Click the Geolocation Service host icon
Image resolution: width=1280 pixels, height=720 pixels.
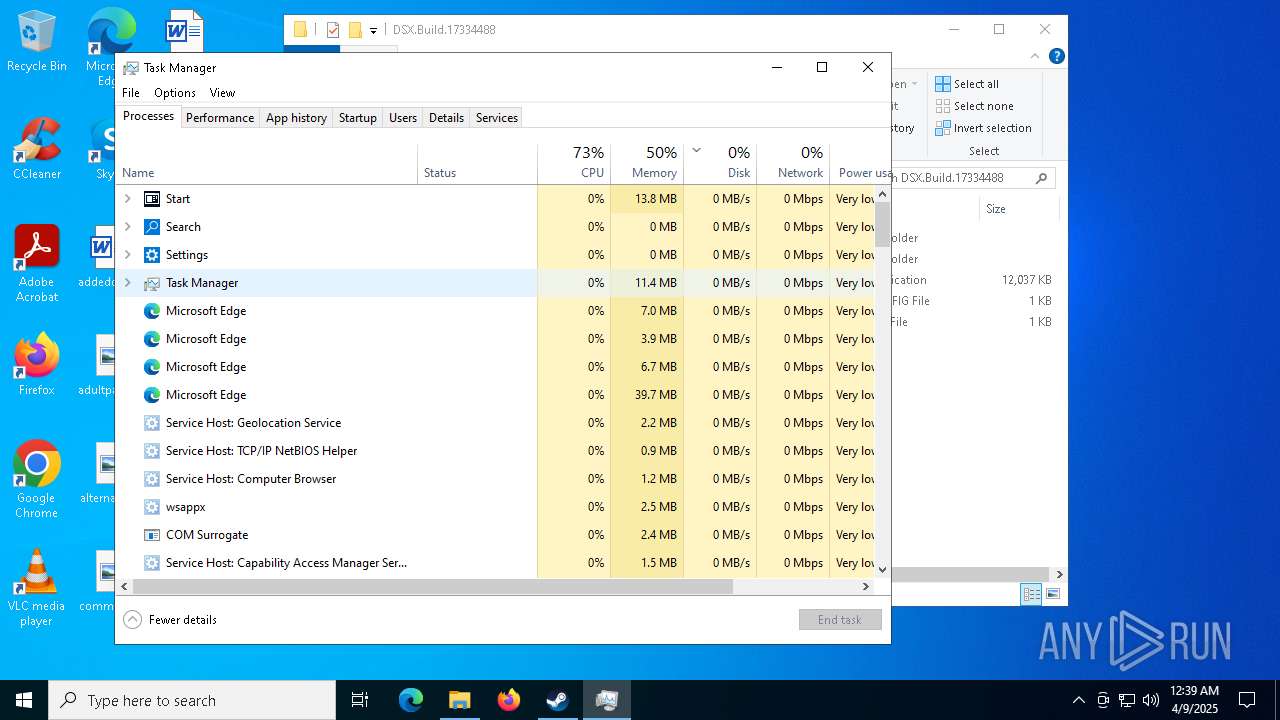(x=152, y=423)
